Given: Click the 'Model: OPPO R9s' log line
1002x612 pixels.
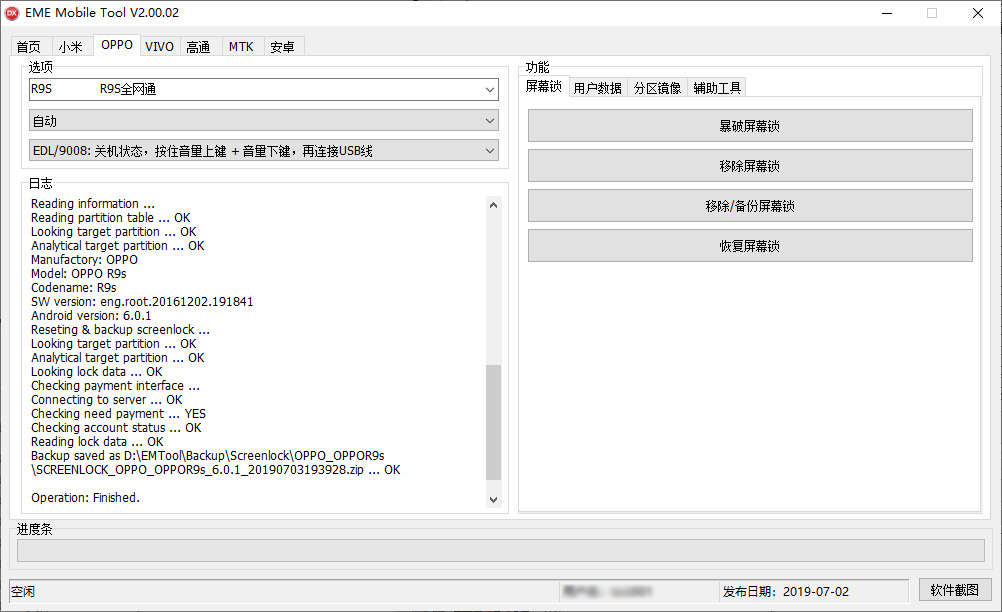Looking at the screenshot, I should 79,273.
